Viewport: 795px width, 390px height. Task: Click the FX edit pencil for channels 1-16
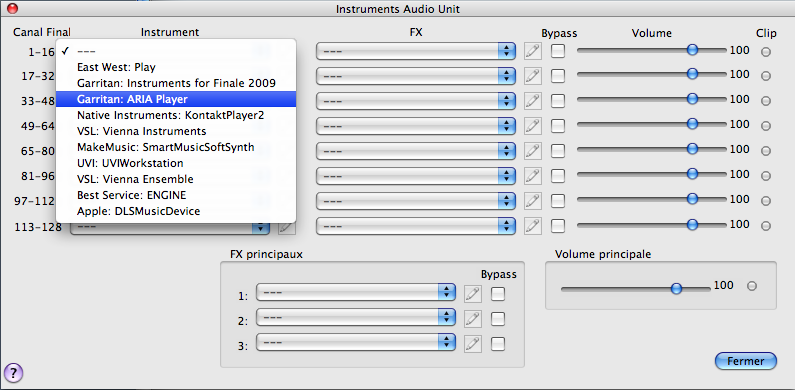(x=532, y=51)
